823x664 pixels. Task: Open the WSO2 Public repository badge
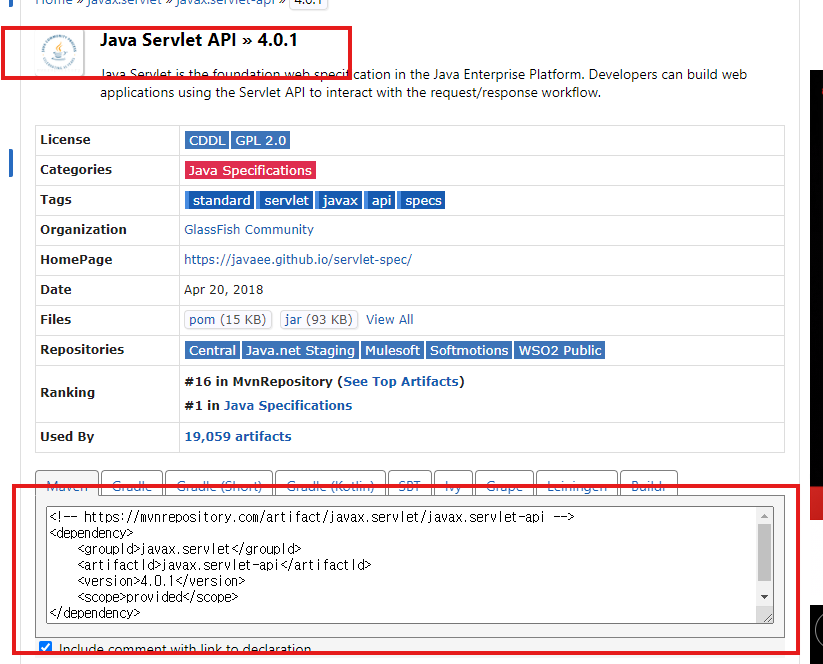coord(560,350)
